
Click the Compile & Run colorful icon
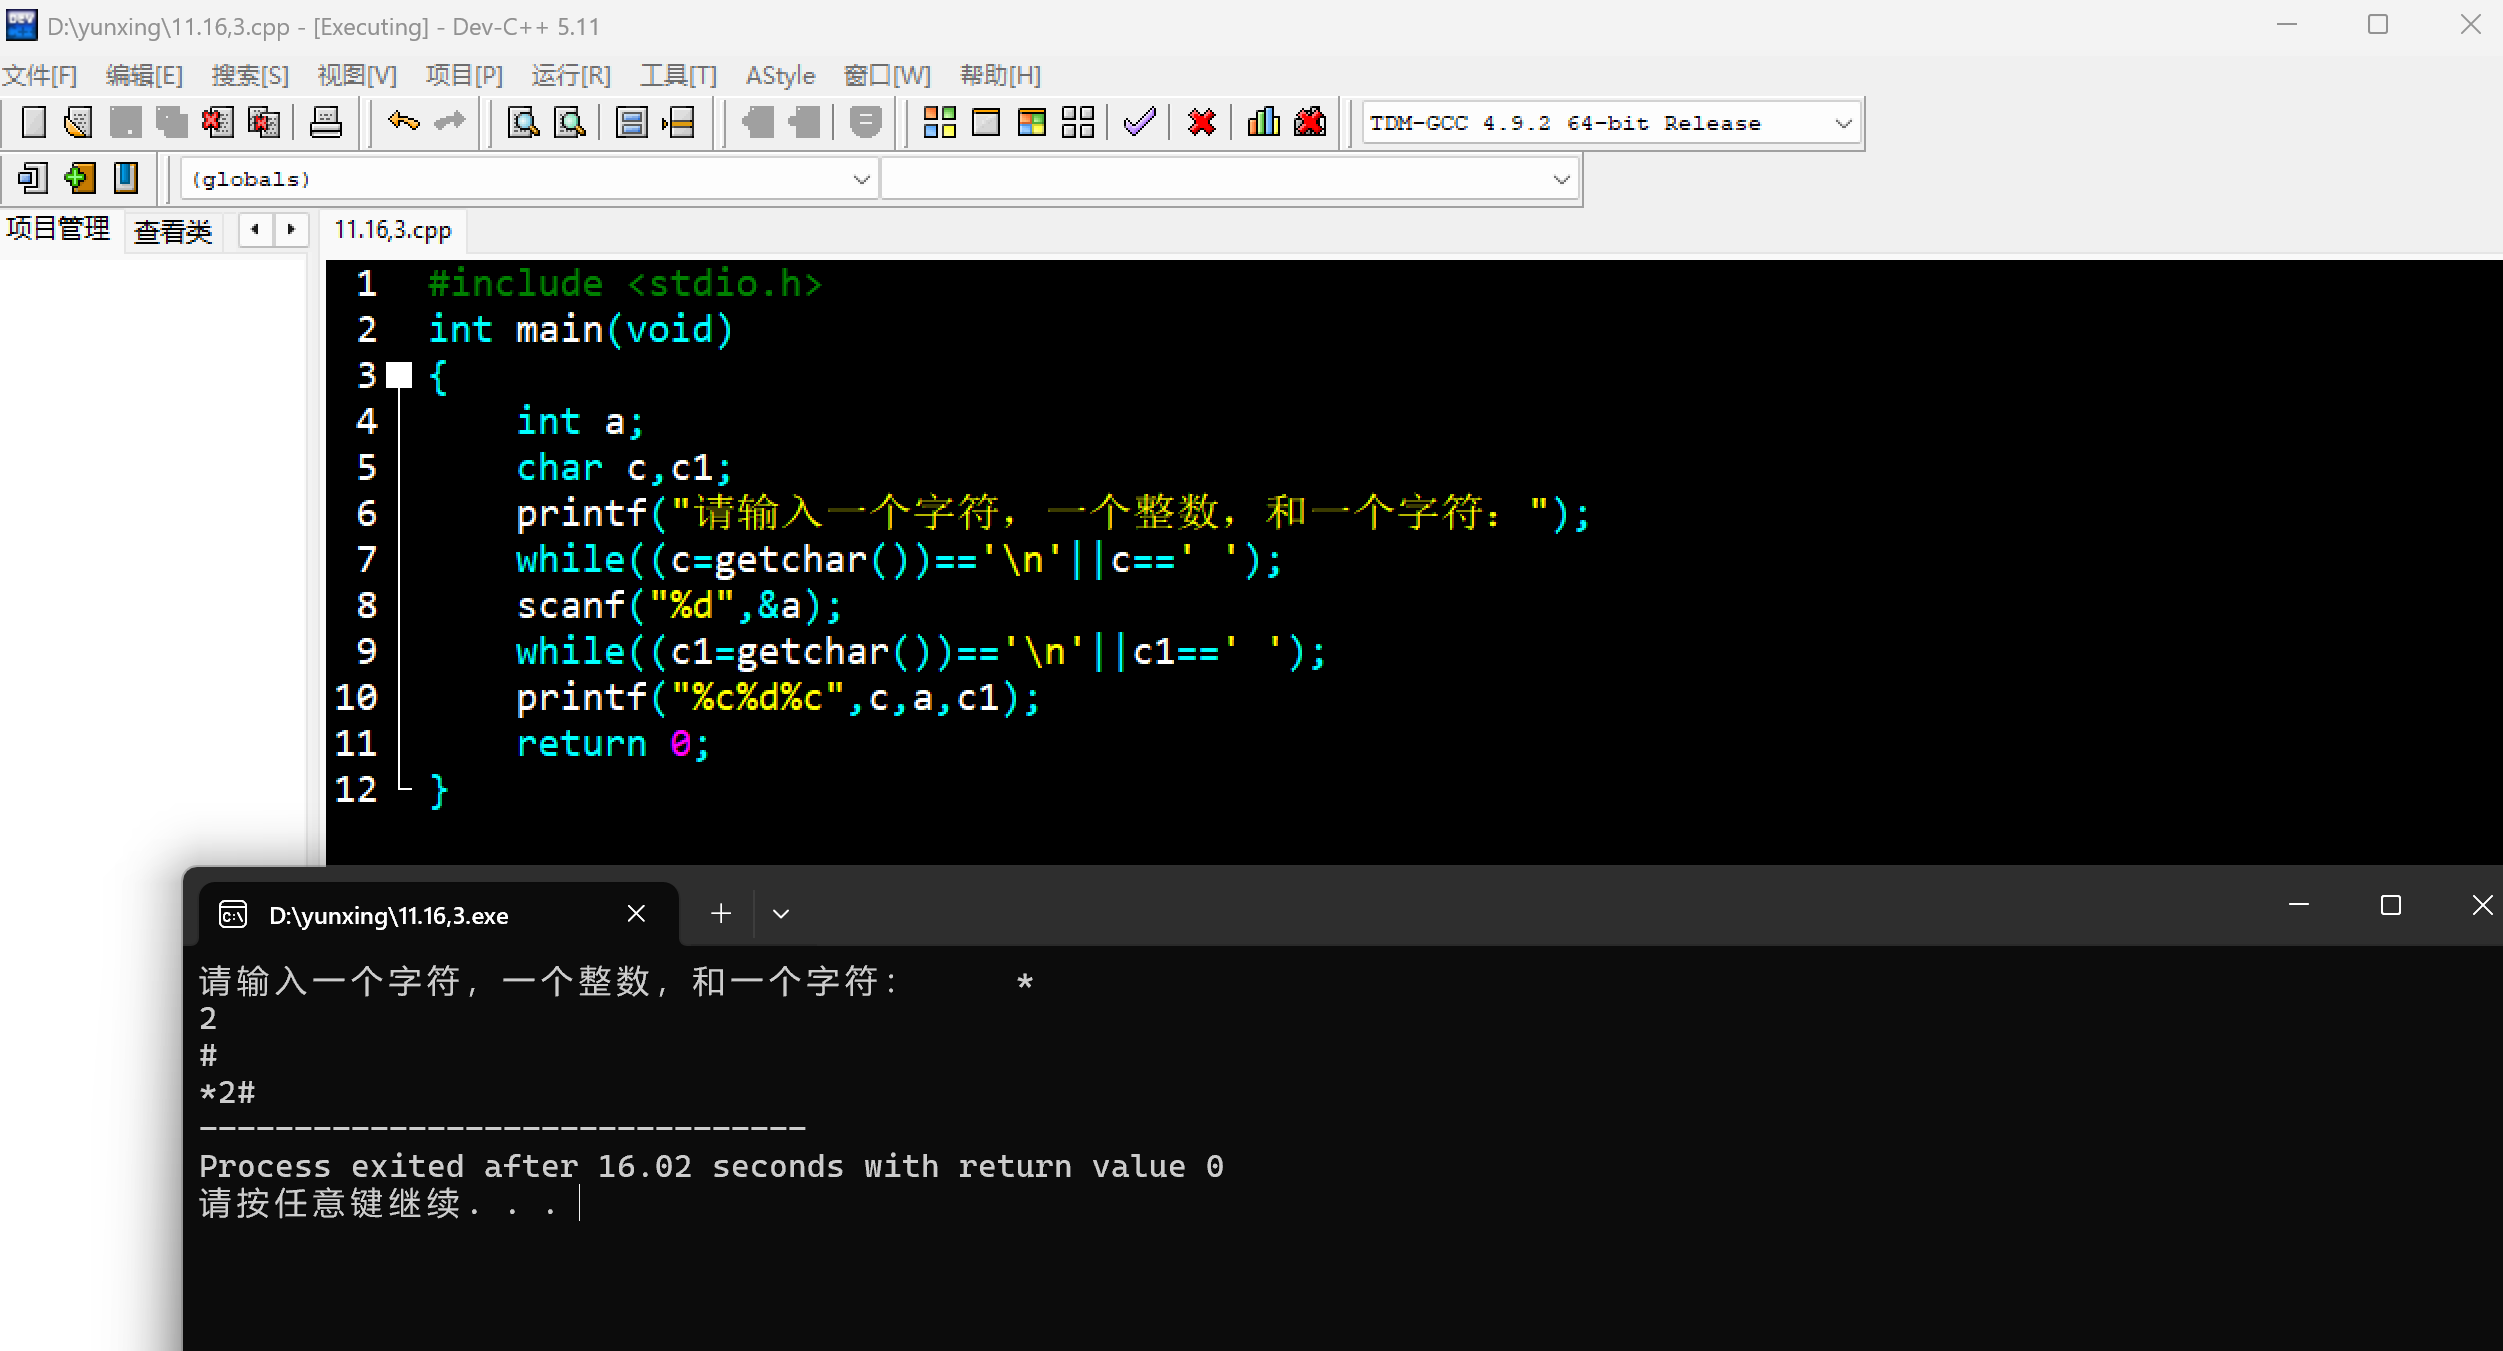pyautogui.click(x=1032, y=123)
